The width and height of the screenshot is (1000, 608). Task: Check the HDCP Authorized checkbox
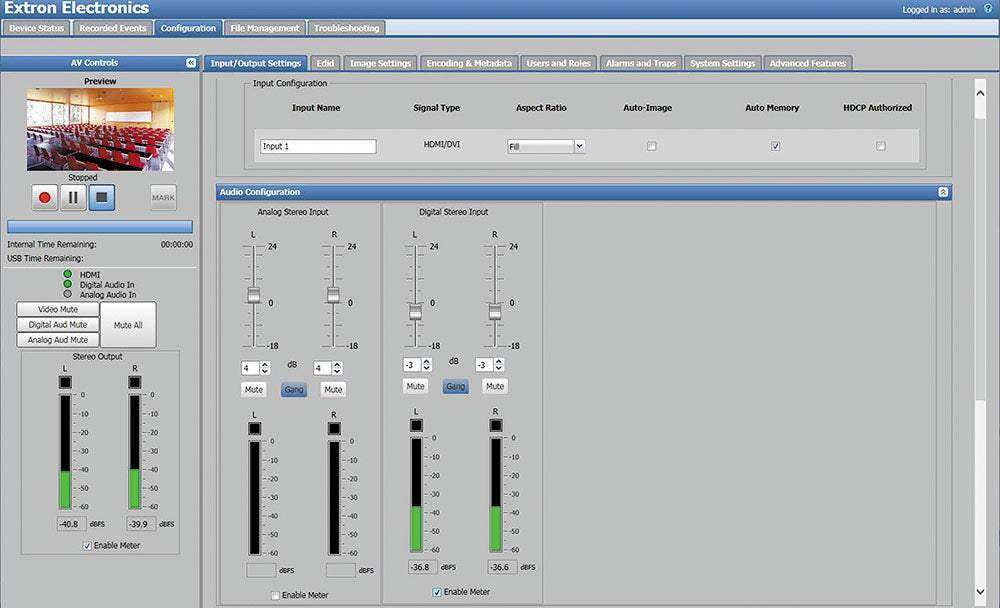click(x=880, y=146)
